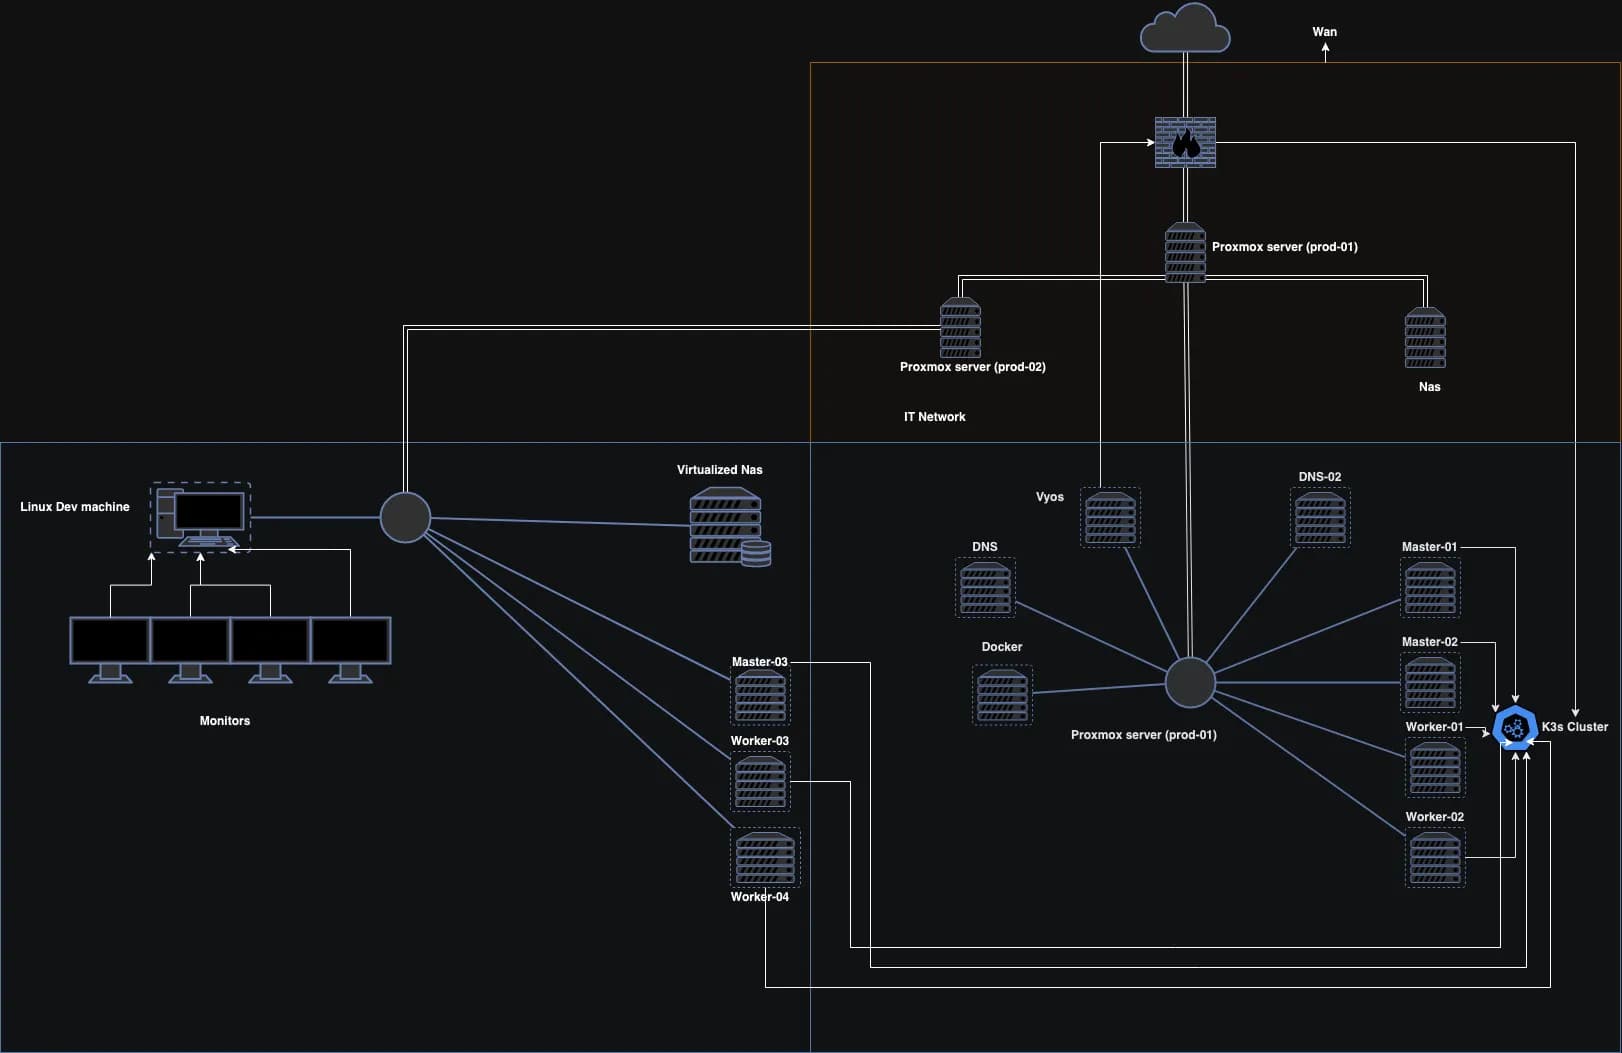The height and width of the screenshot is (1053, 1622).
Task: Click the Master-02 text label
Action: pyautogui.click(x=1429, y=642)
